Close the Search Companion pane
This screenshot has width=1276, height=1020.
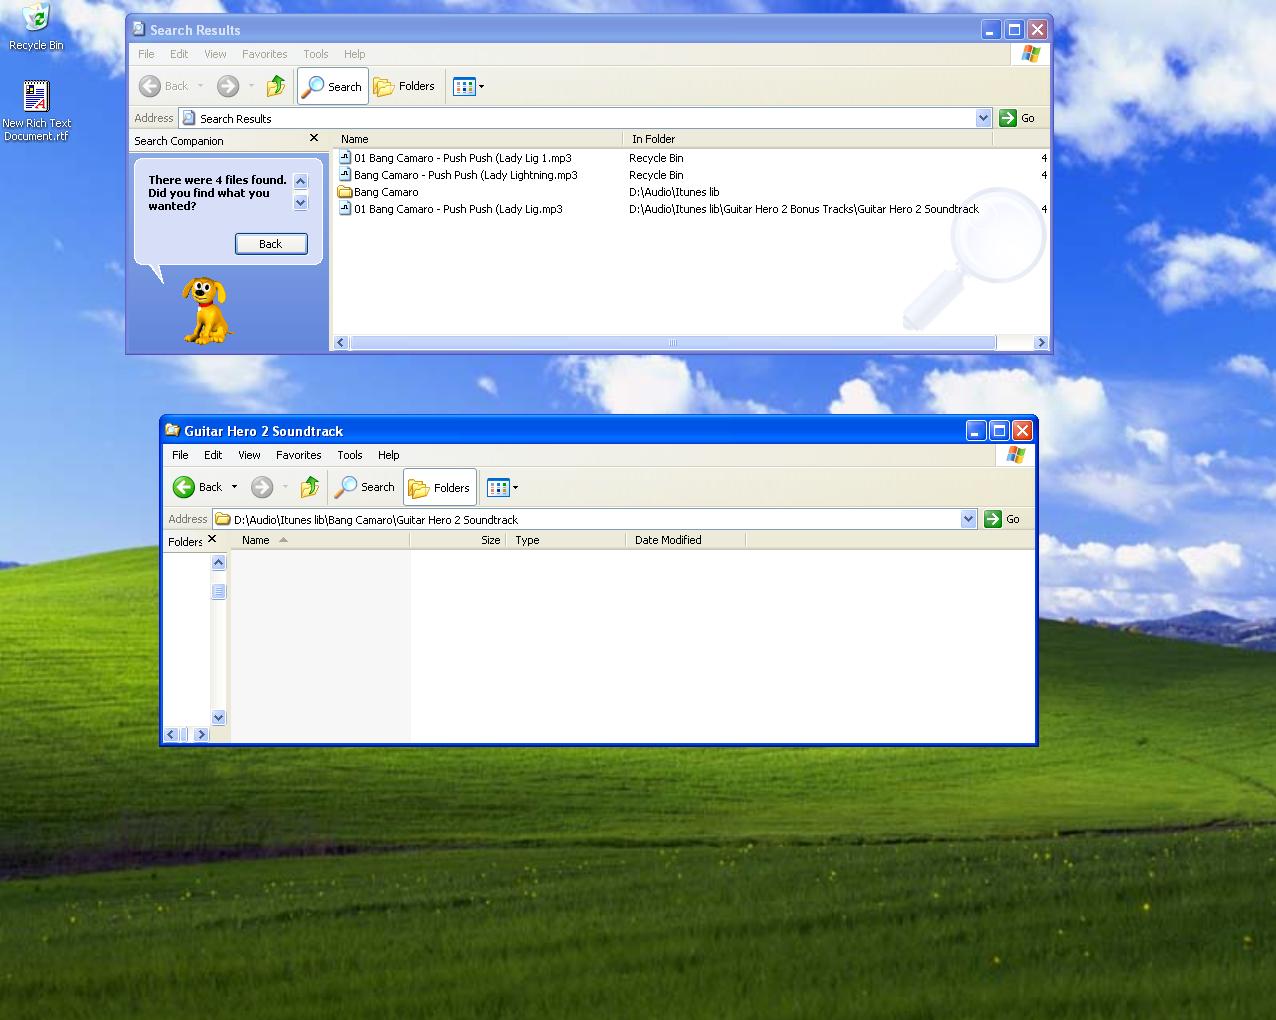coord(314,138)
